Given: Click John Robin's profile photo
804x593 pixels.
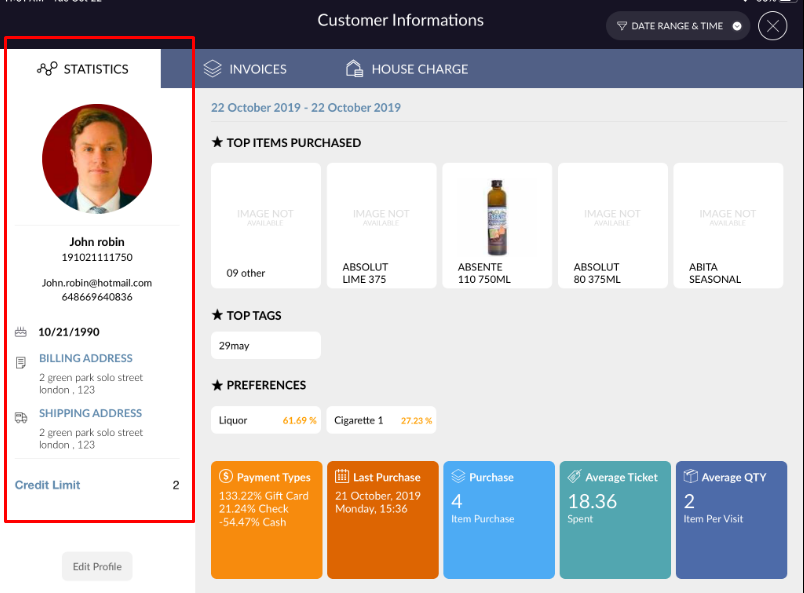Looking at the screenshot, I should pos(97,159).
